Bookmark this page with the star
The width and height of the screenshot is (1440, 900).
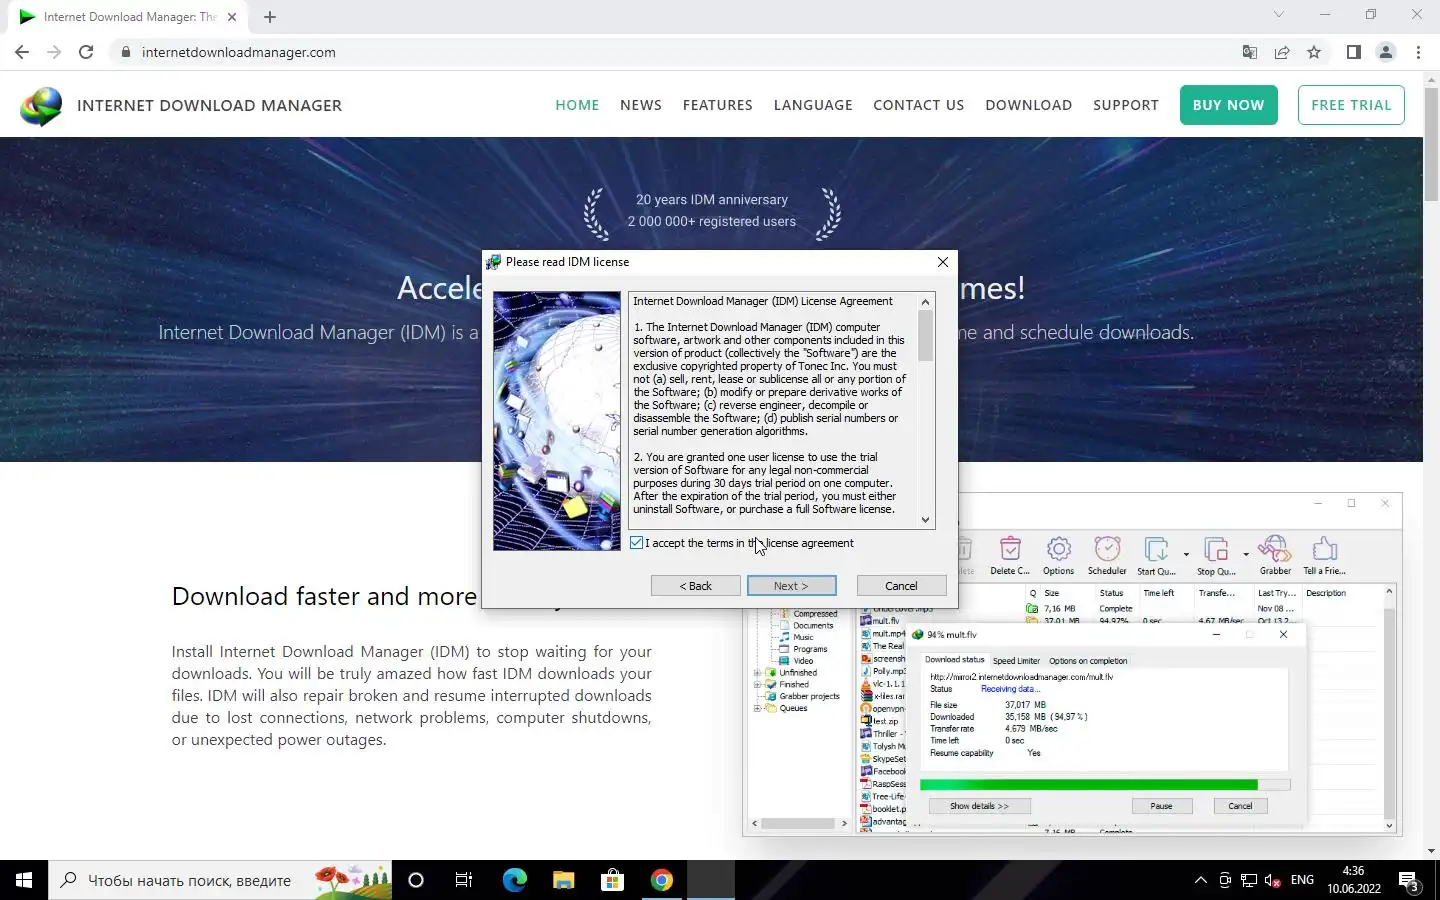tap(1314, 52)
